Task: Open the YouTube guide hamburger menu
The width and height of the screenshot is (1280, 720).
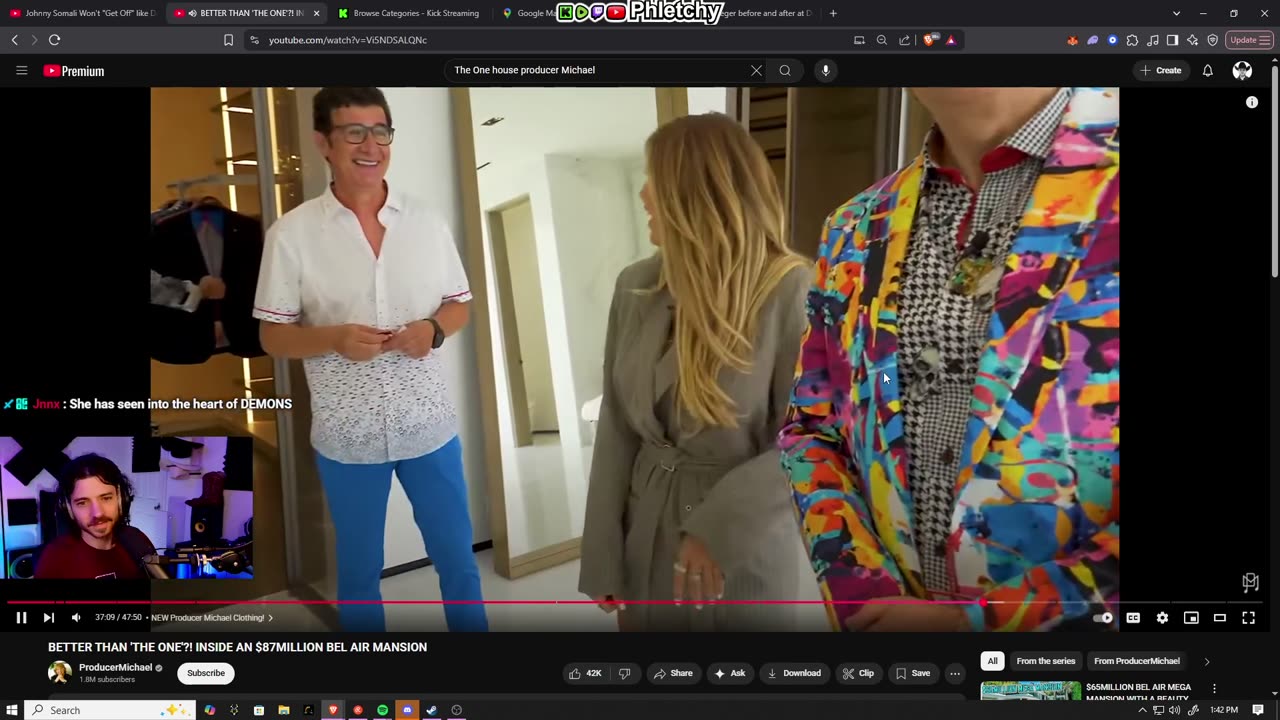Action: point(21,70)
